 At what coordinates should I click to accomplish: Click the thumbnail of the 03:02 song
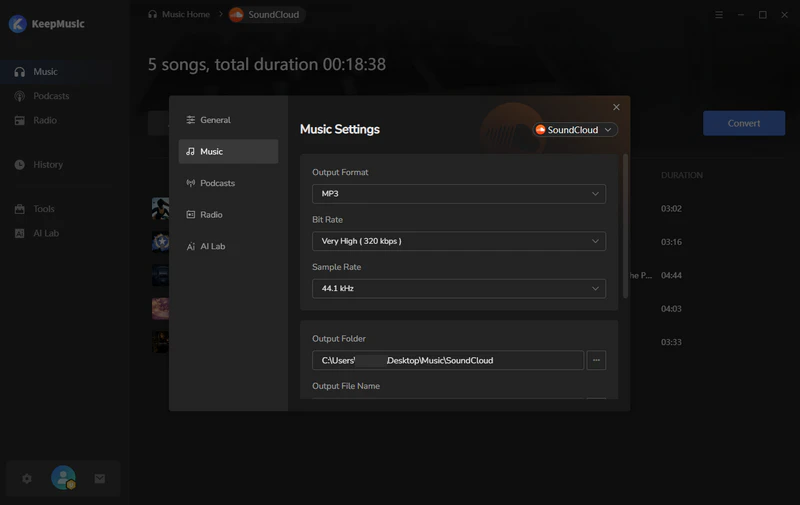click(160, 209)
